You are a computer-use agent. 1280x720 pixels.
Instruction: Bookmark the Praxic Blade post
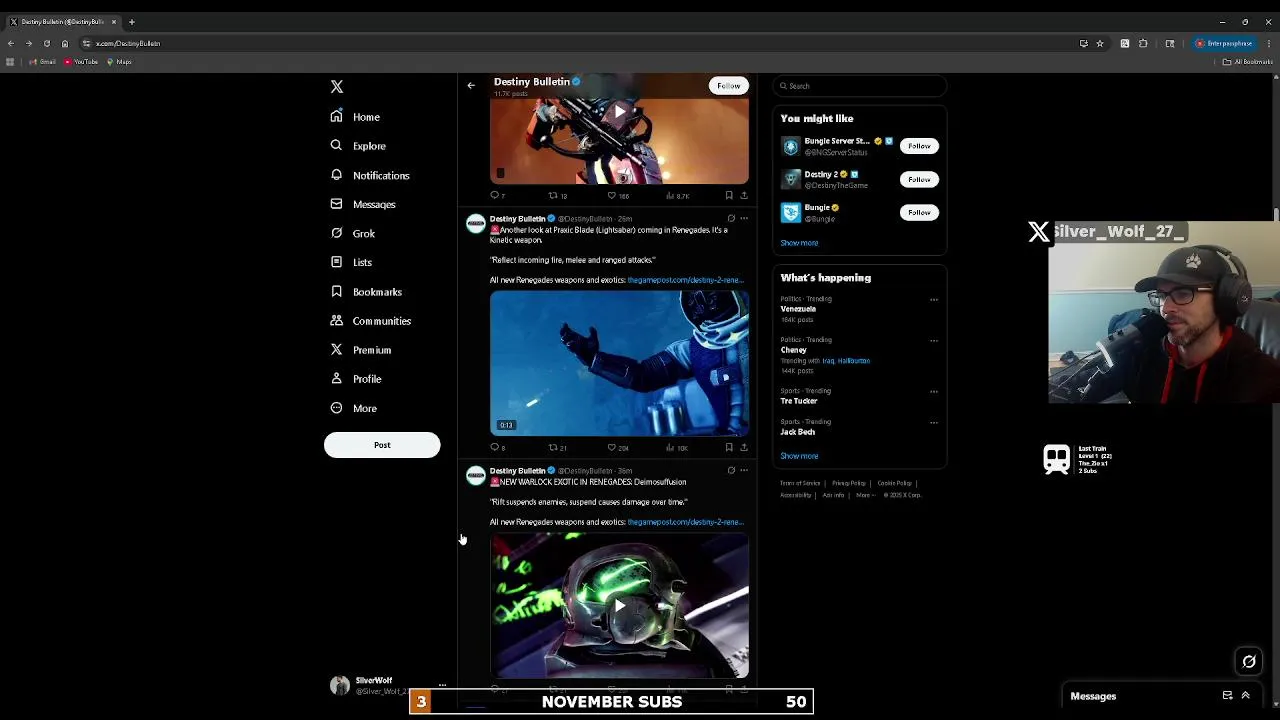click(x=729, y=448)
